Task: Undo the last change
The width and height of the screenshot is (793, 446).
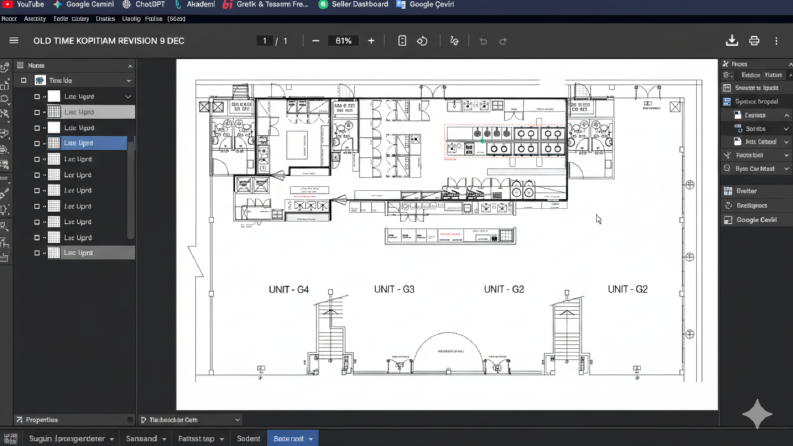Action: point(483,41)
